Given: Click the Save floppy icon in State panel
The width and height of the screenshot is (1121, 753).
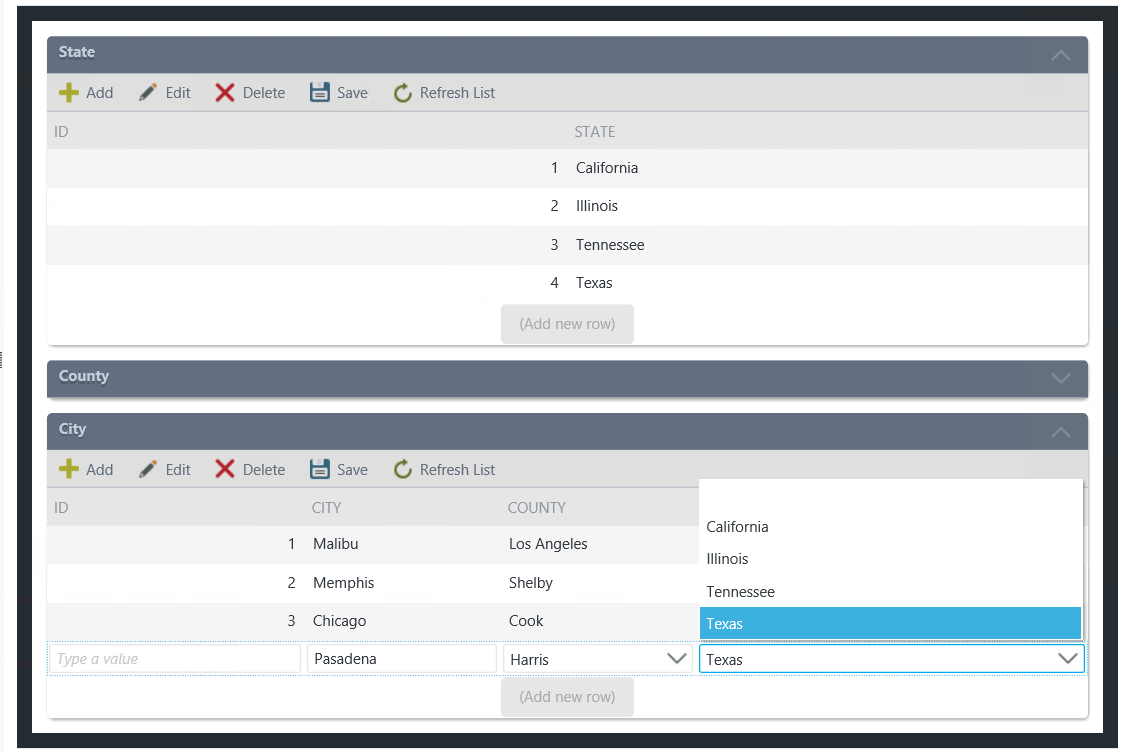Looking at the screenshot, I should tap(320, 92).
